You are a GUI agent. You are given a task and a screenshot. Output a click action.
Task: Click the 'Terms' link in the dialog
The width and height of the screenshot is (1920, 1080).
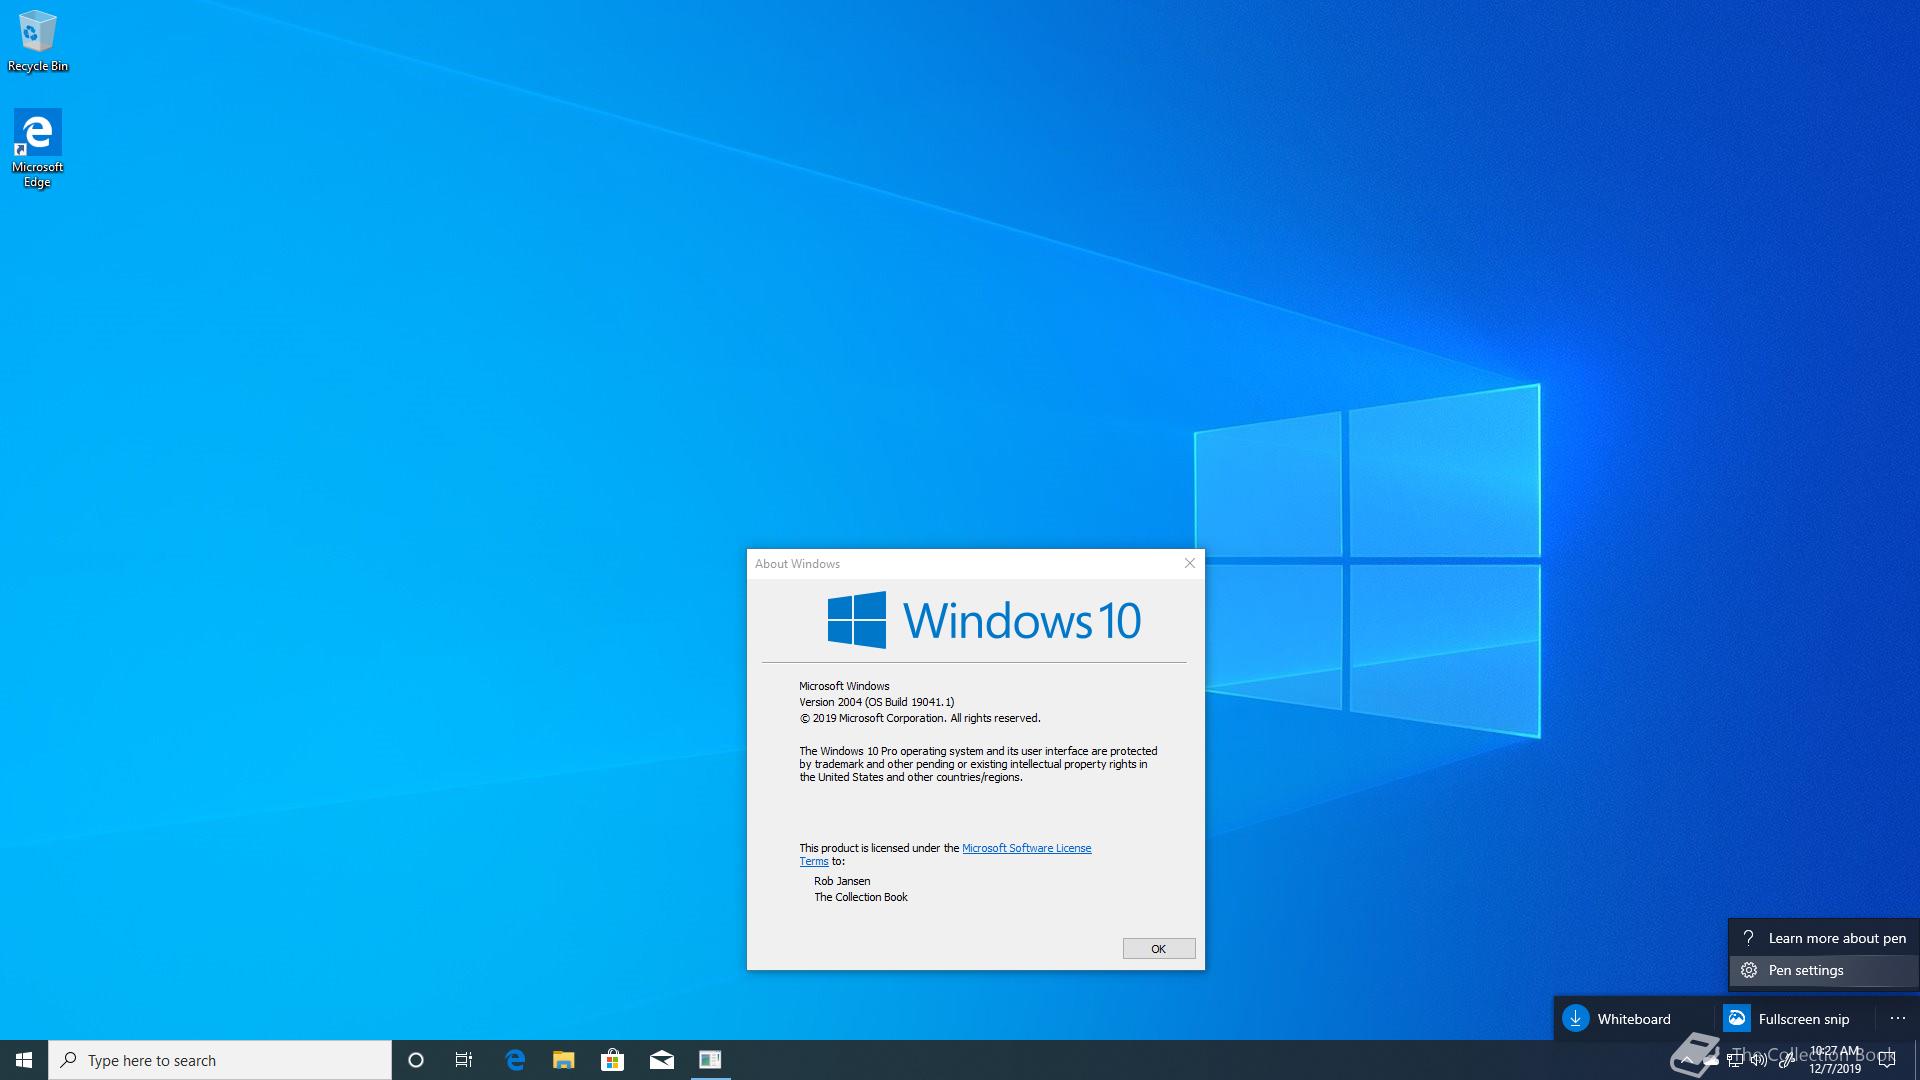814,862
